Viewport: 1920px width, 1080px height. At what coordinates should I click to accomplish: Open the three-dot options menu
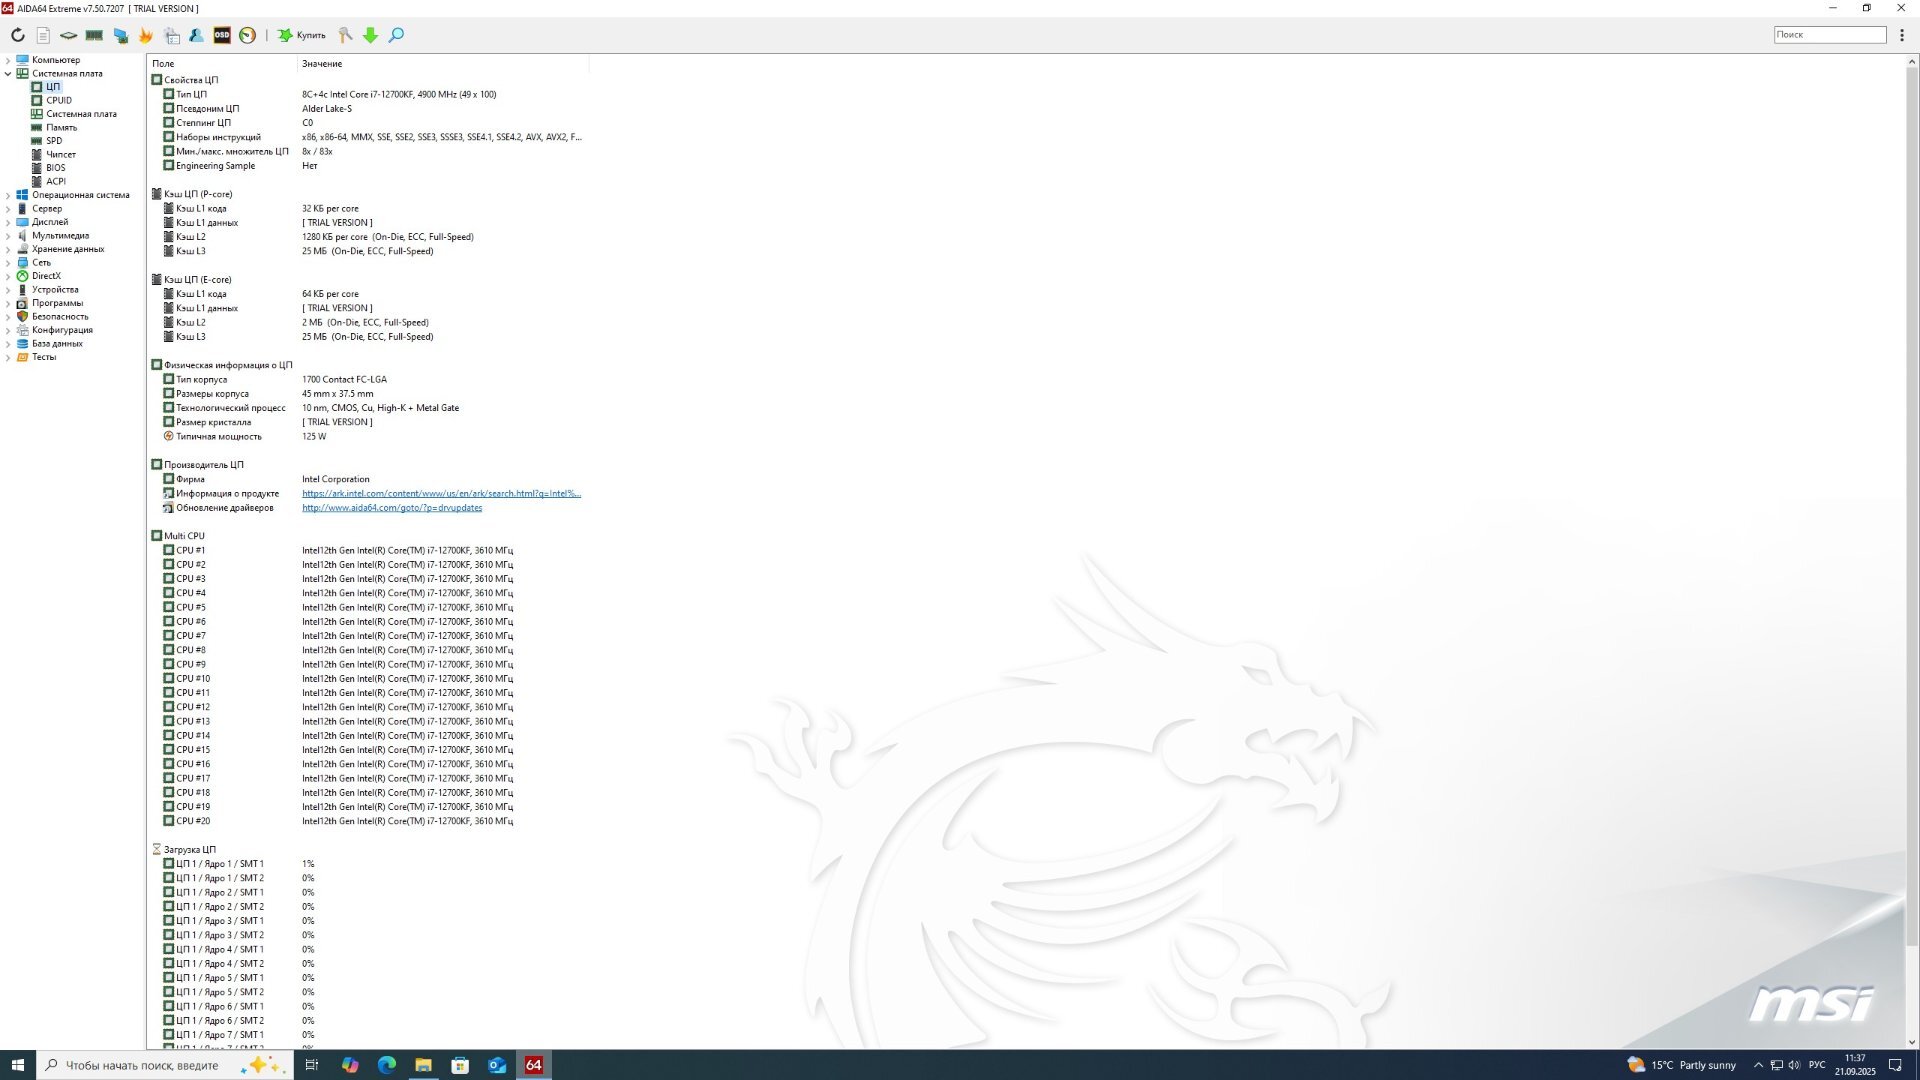tap(1902, 35)
